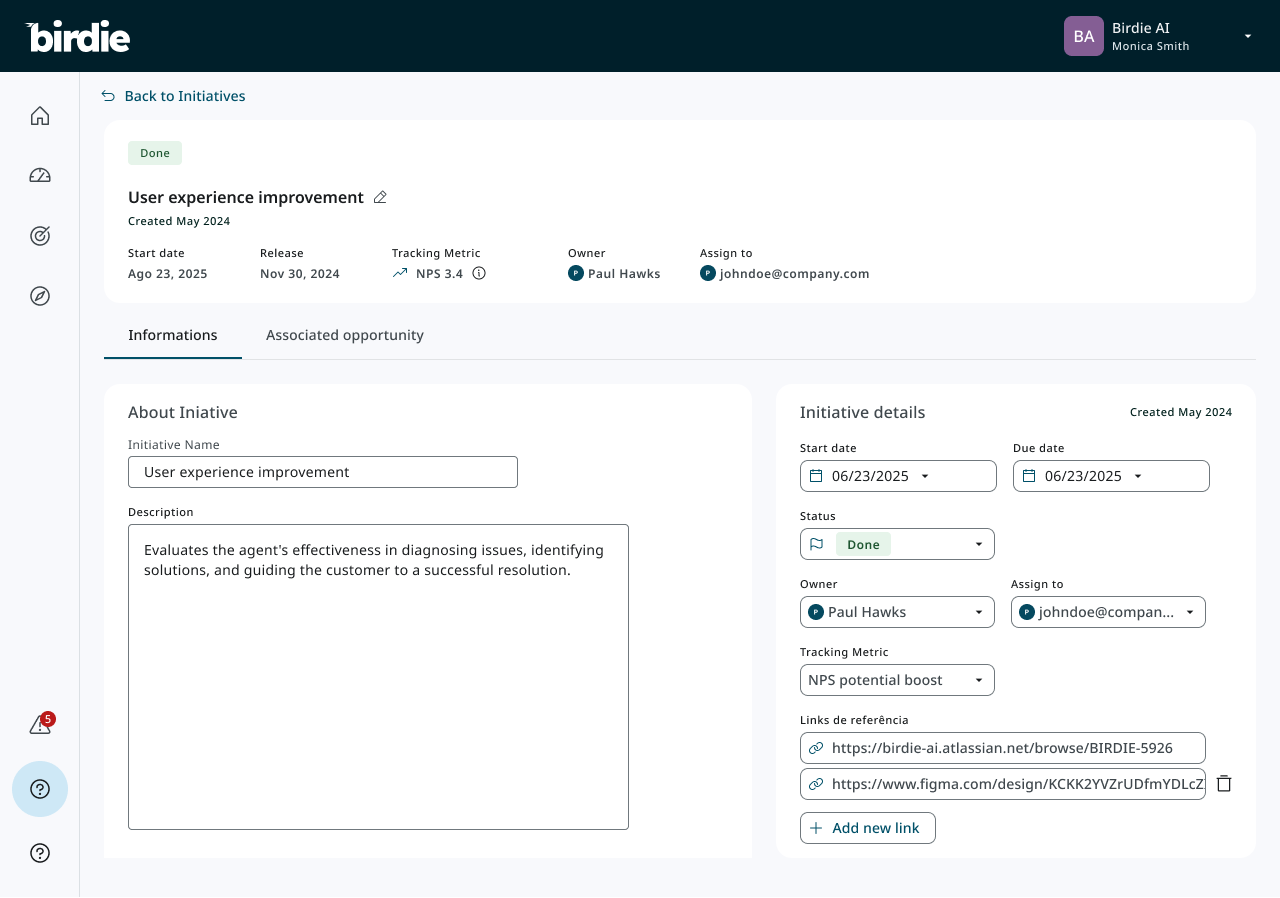Open the Home icon in sidebar
This screenshot has width=1280, height=898.
[x=40, y=116]
